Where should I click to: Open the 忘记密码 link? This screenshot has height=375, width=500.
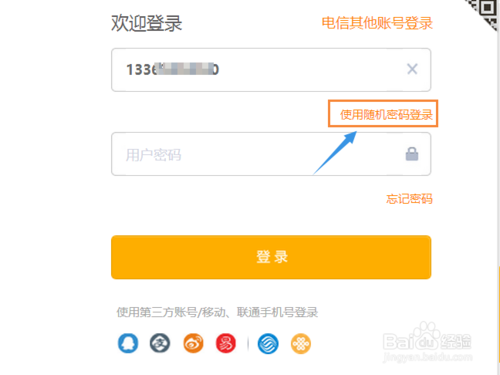point(409,199)
